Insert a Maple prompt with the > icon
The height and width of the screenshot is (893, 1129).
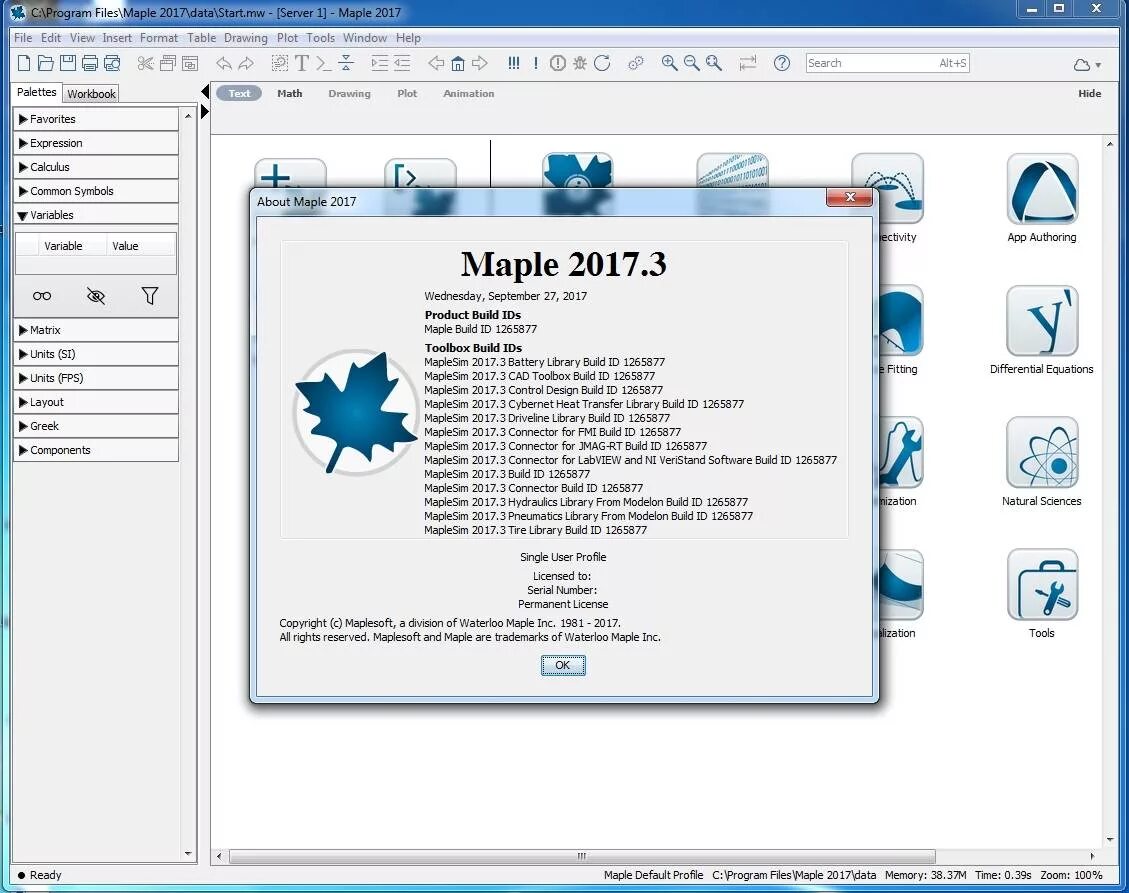point(323,63)
